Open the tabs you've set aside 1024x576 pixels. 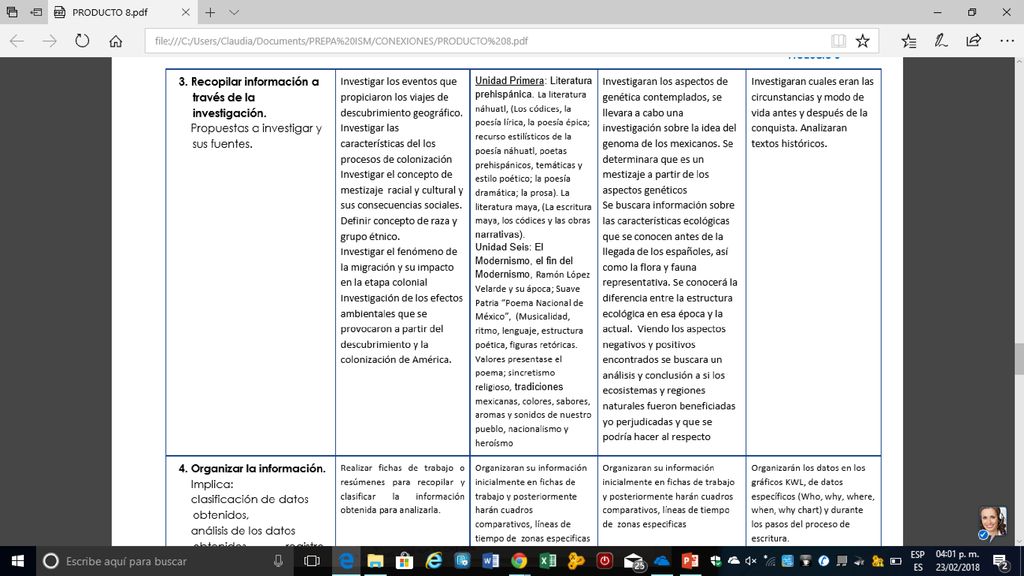(12, 12)
